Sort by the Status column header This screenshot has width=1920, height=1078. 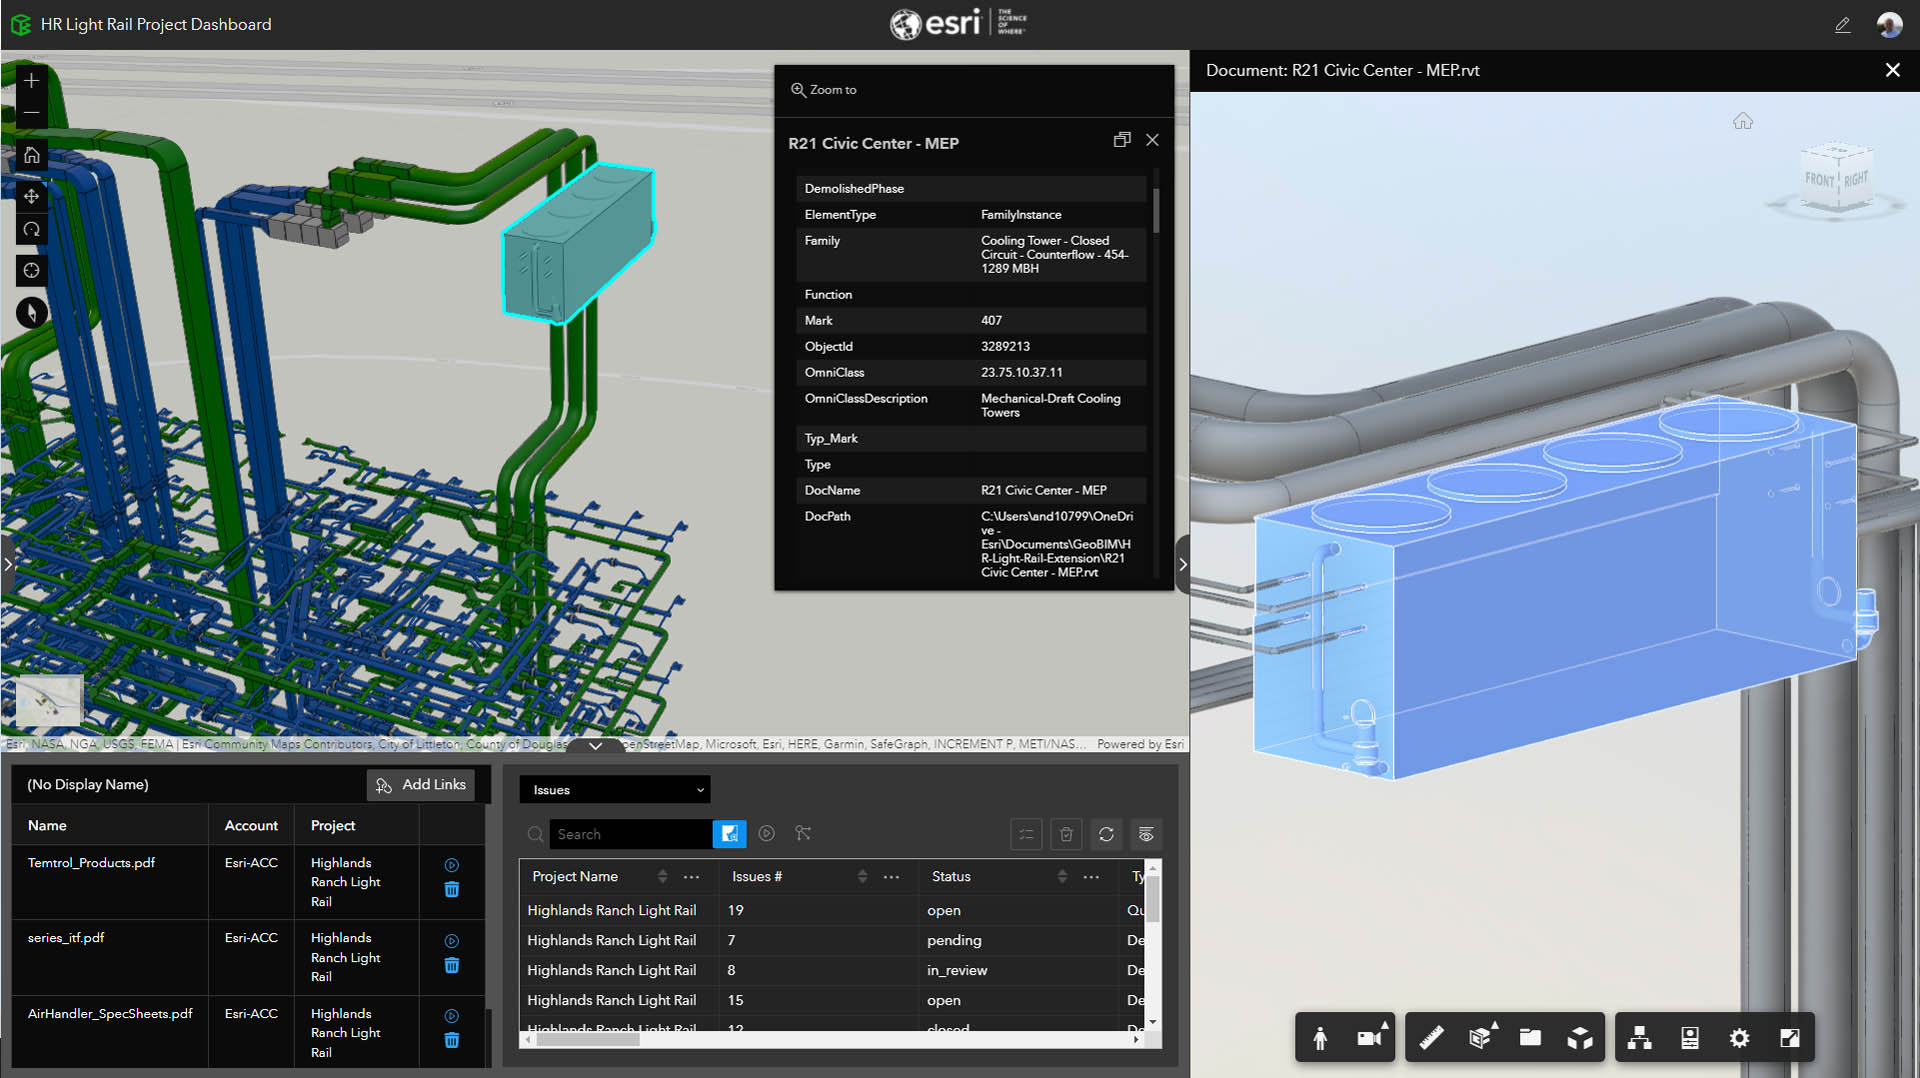(x=951, y=877)
